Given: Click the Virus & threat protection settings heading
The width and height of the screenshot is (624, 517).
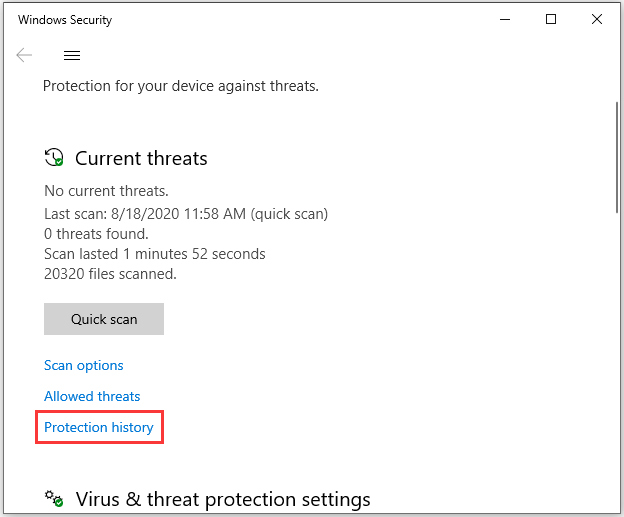Looking at the screenshot, I should pyautogui.click(x=223, y=499).
